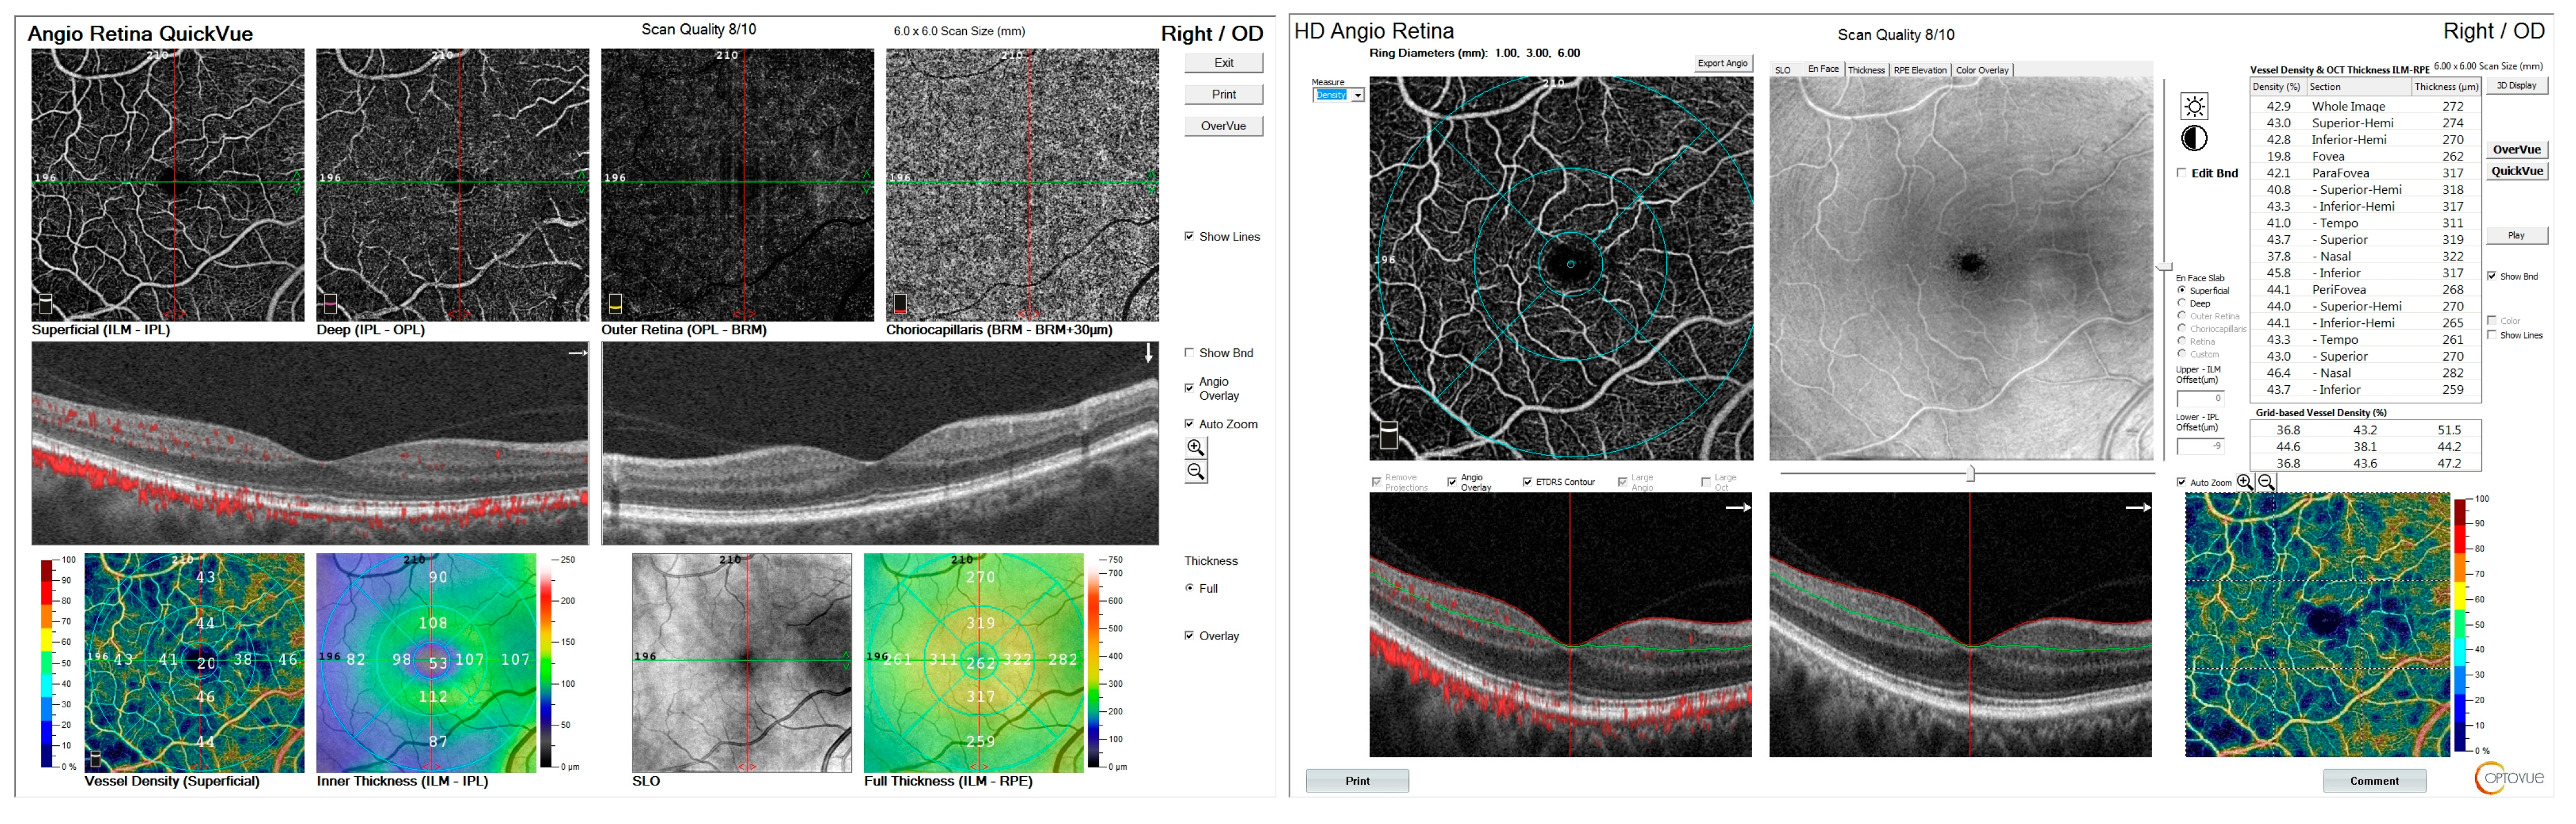Click layer icon on Vessel Density Superficial map
The height and width of the screenshot is (824, 2576).
click(95, 759)
